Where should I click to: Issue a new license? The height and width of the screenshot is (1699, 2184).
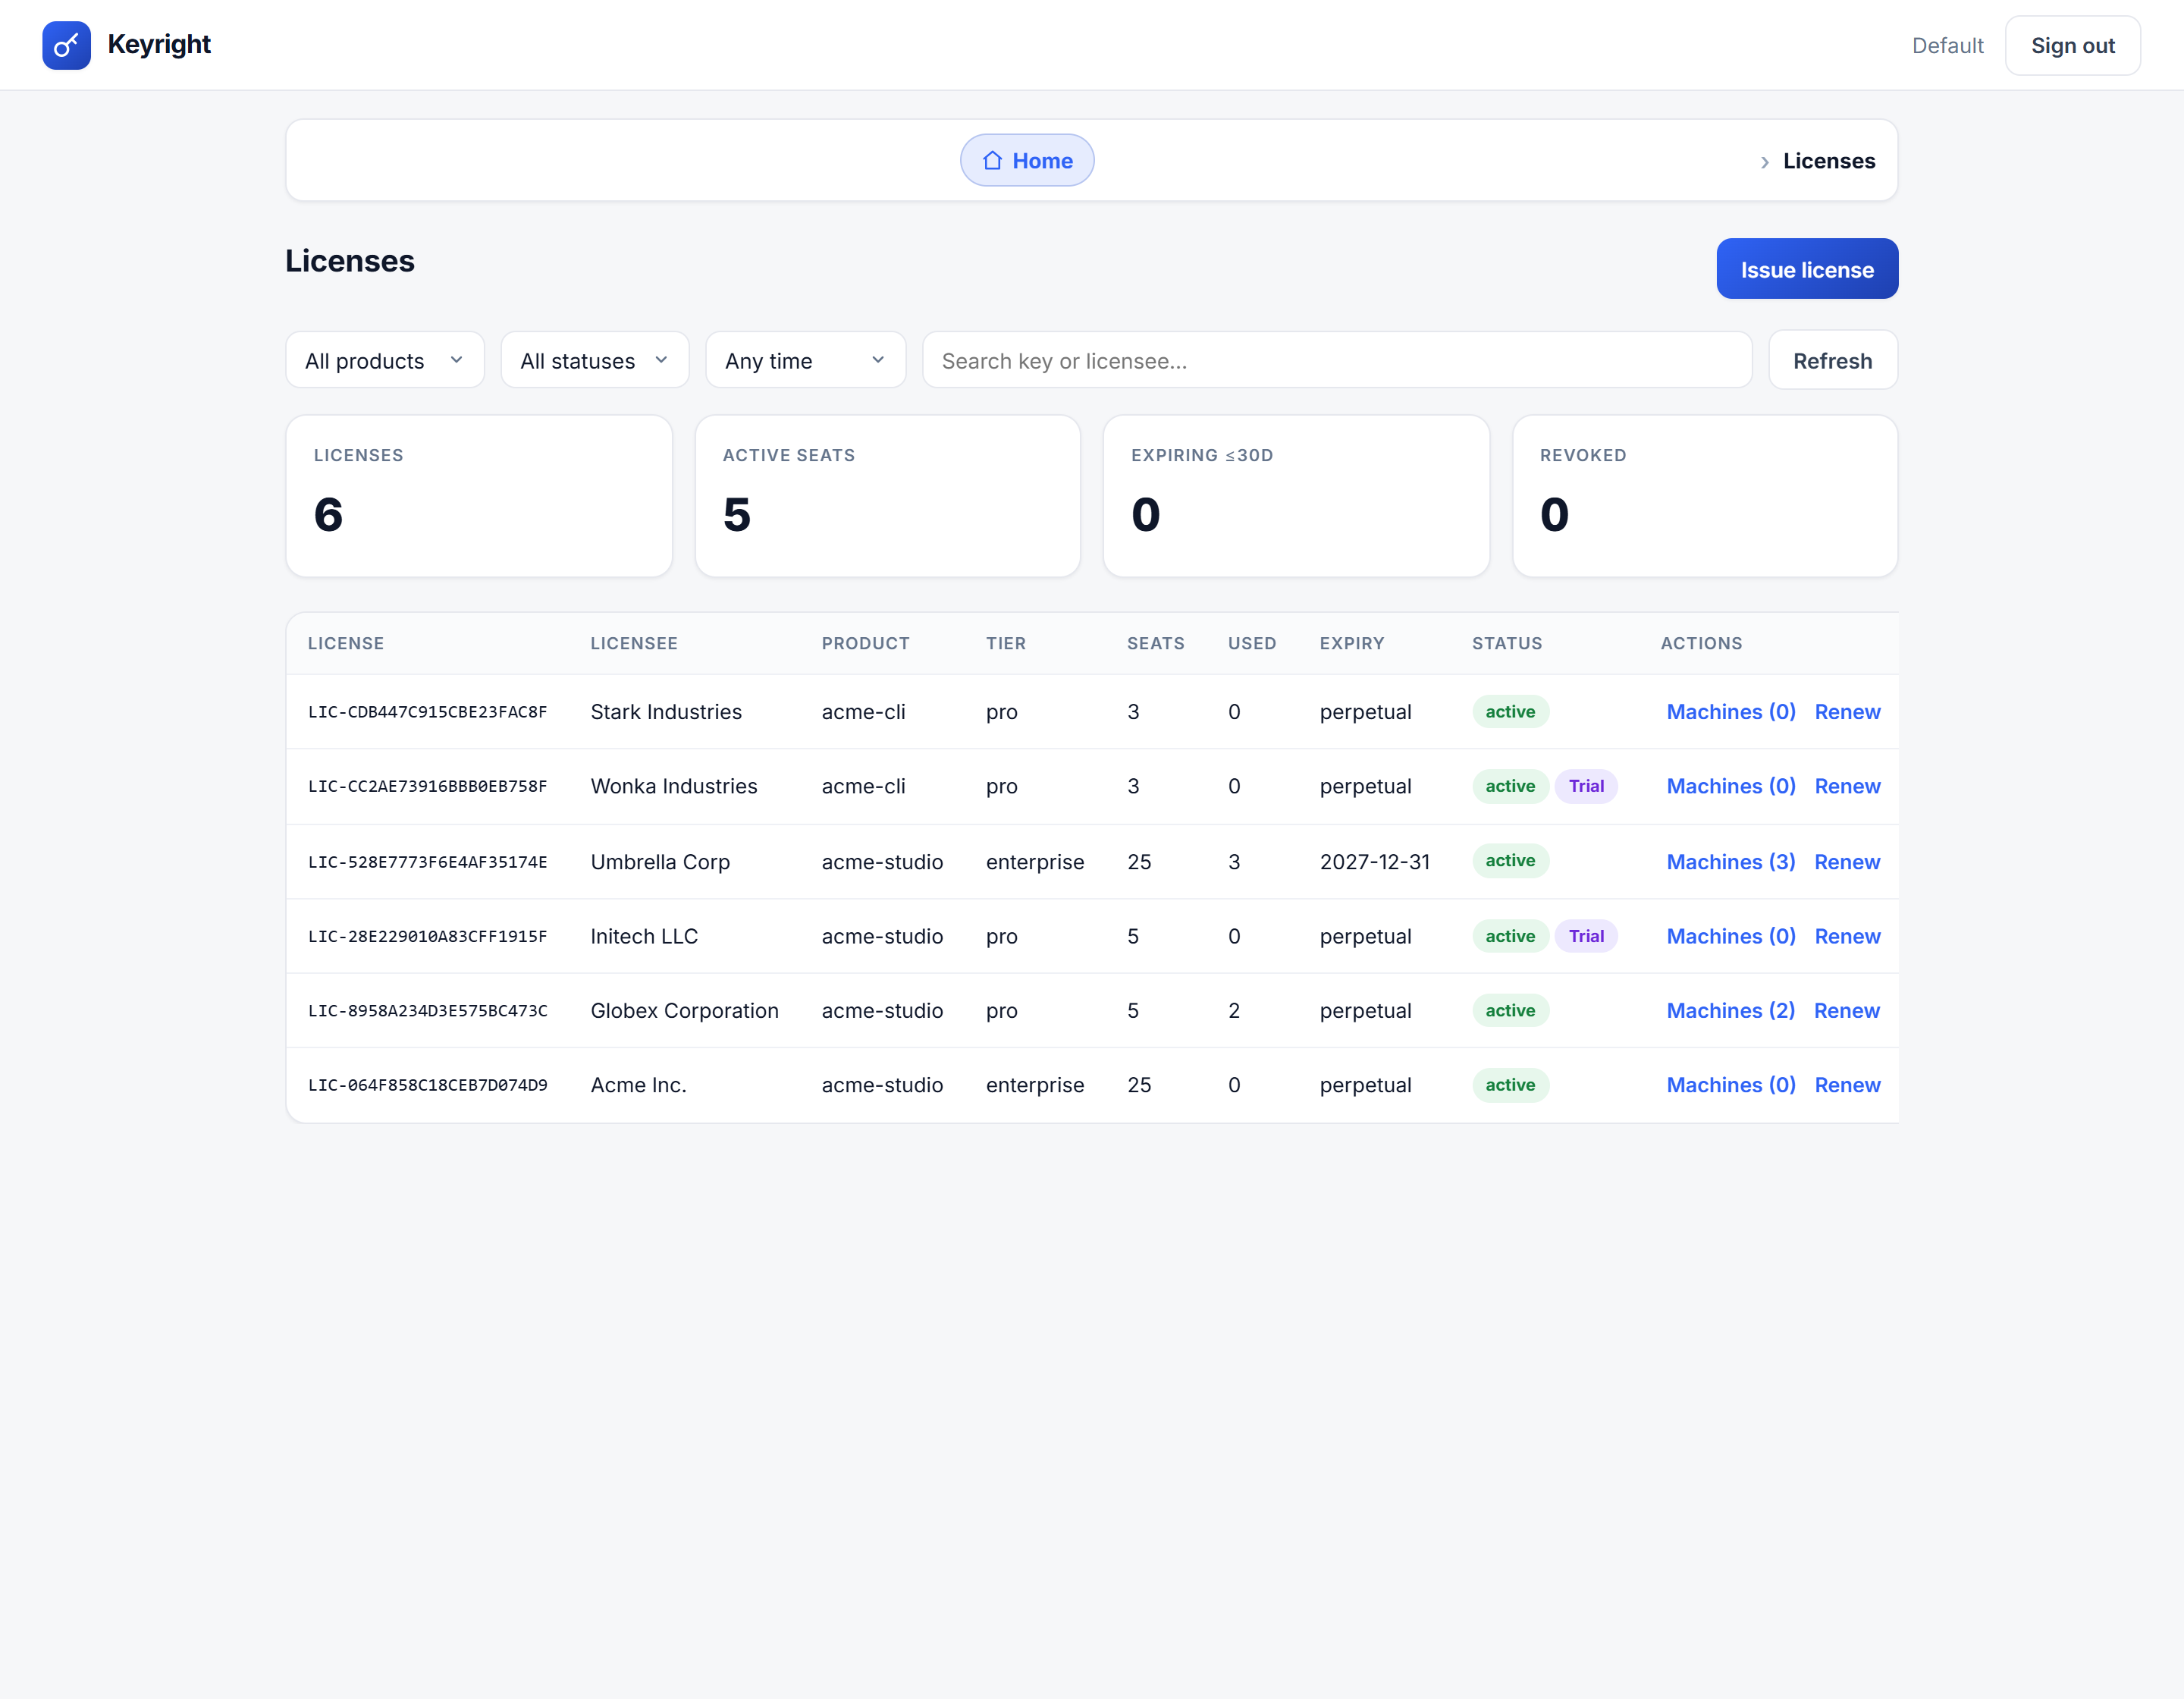coord(1807,269)
